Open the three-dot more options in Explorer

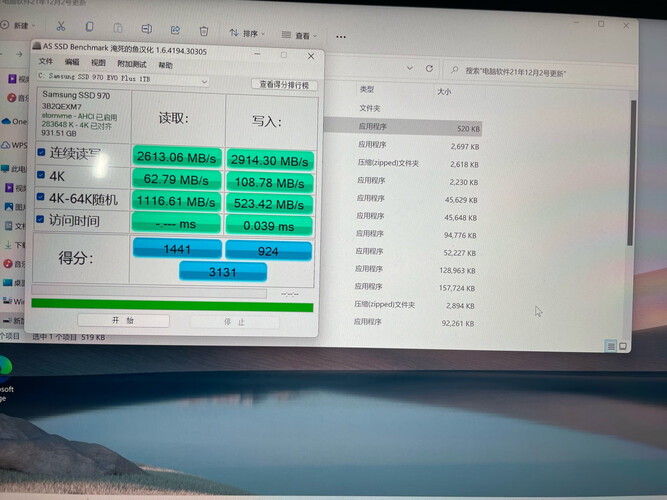(341, 37)
